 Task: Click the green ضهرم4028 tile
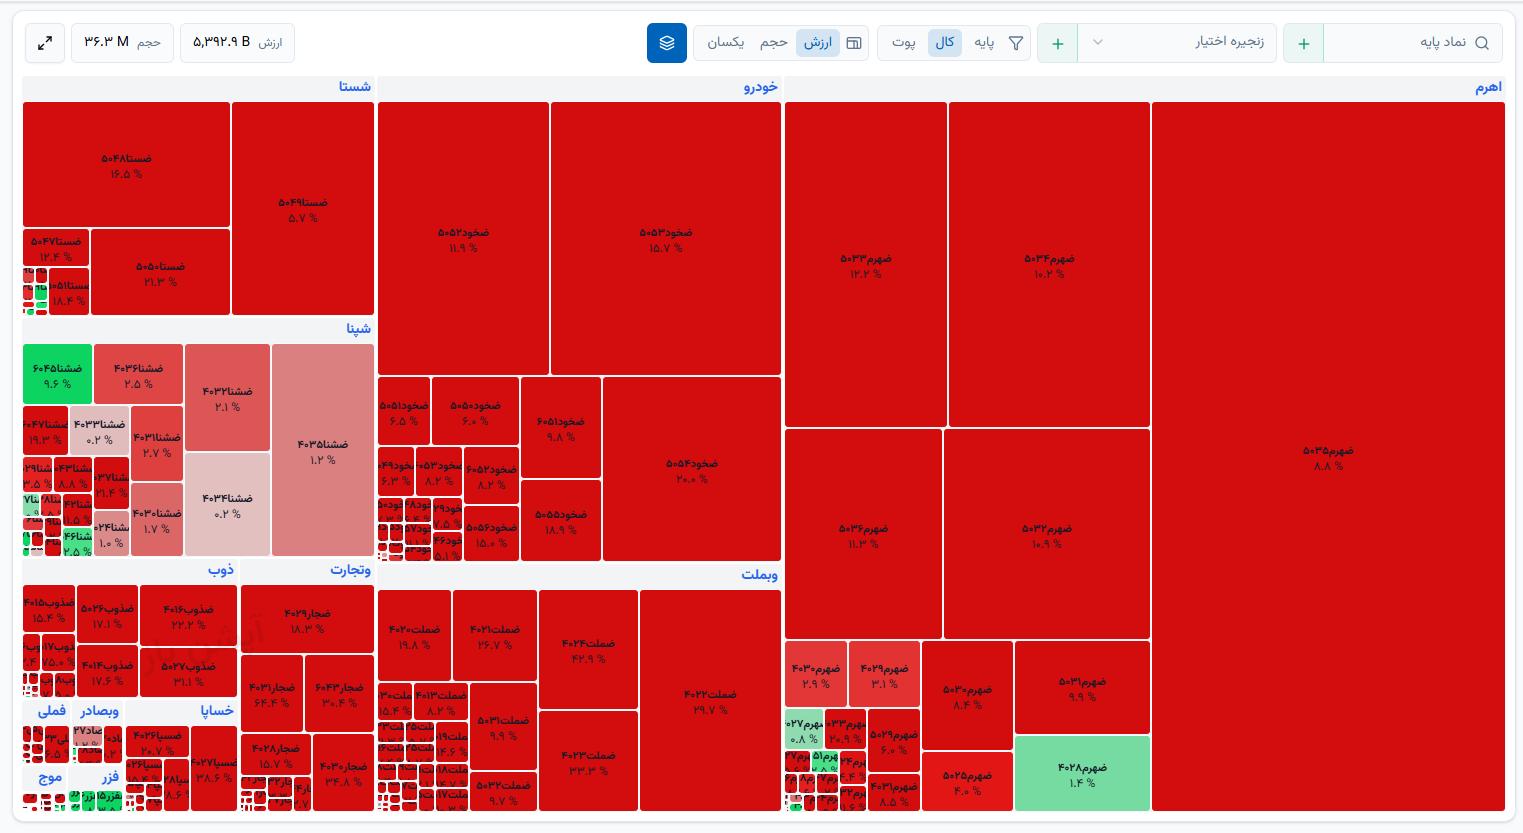point(1082,773)
